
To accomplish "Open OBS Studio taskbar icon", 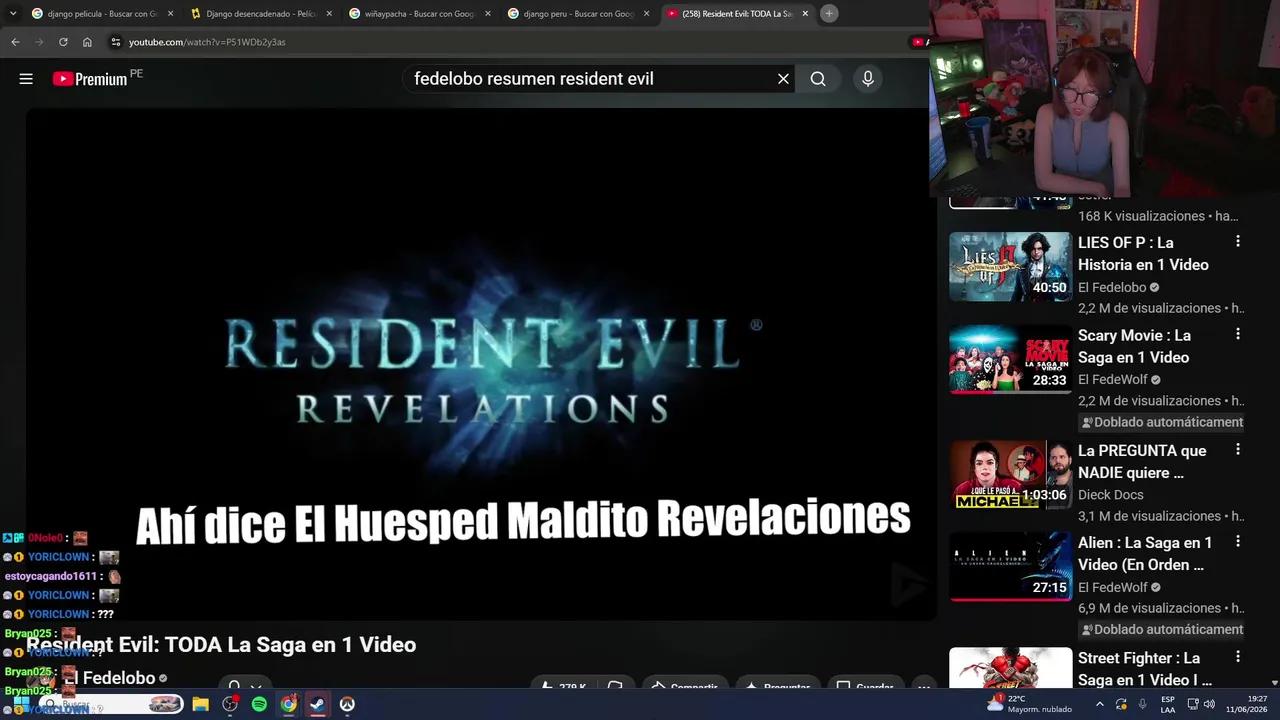I will (230, 704).
